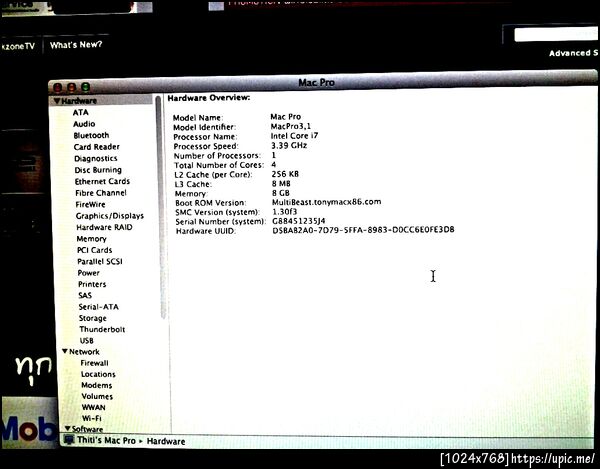This screenshot has width=600, height=469.
Task: Select Audio in the sidebar
Action: pyautogui.click(x=84, y=124)
